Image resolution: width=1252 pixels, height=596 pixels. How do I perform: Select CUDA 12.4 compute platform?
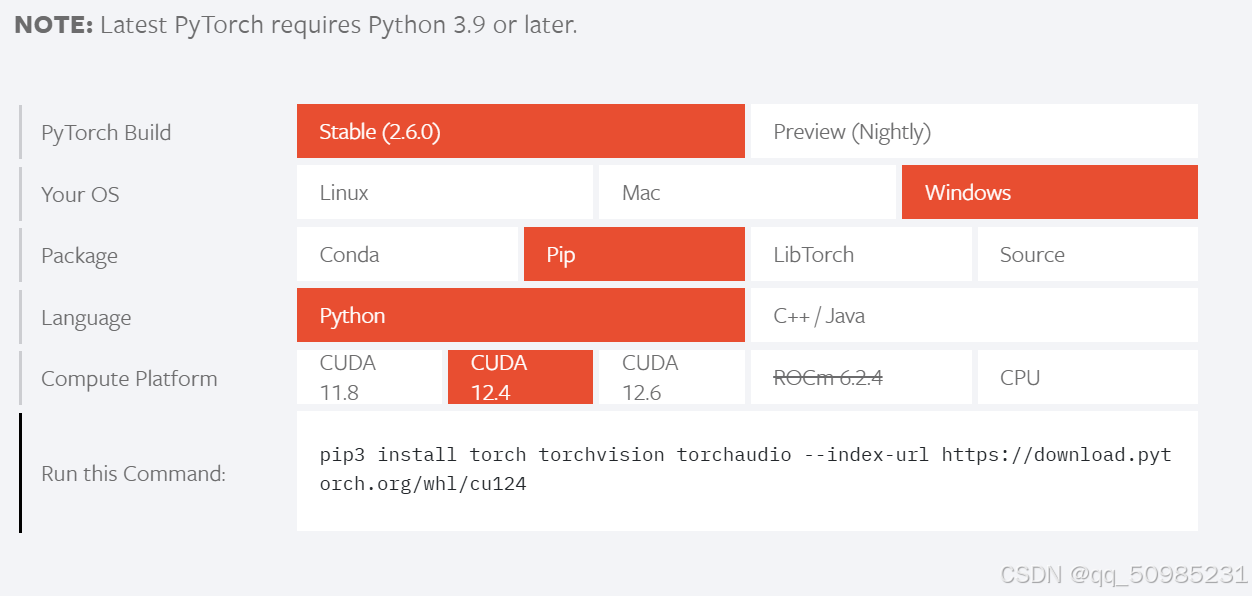[520, 377]
